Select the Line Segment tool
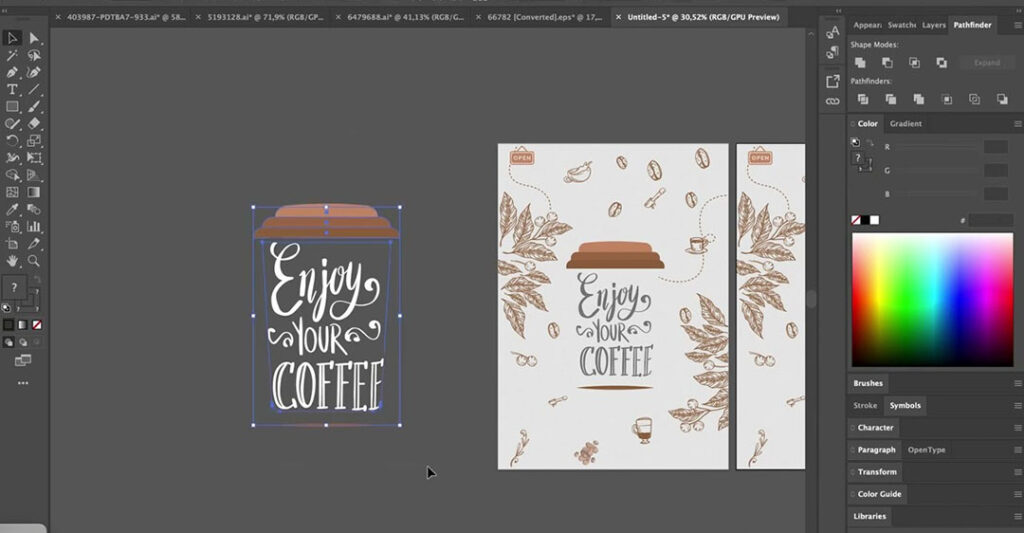The image size is (1024, 533). pyautogui.click(x=34, y=89)
